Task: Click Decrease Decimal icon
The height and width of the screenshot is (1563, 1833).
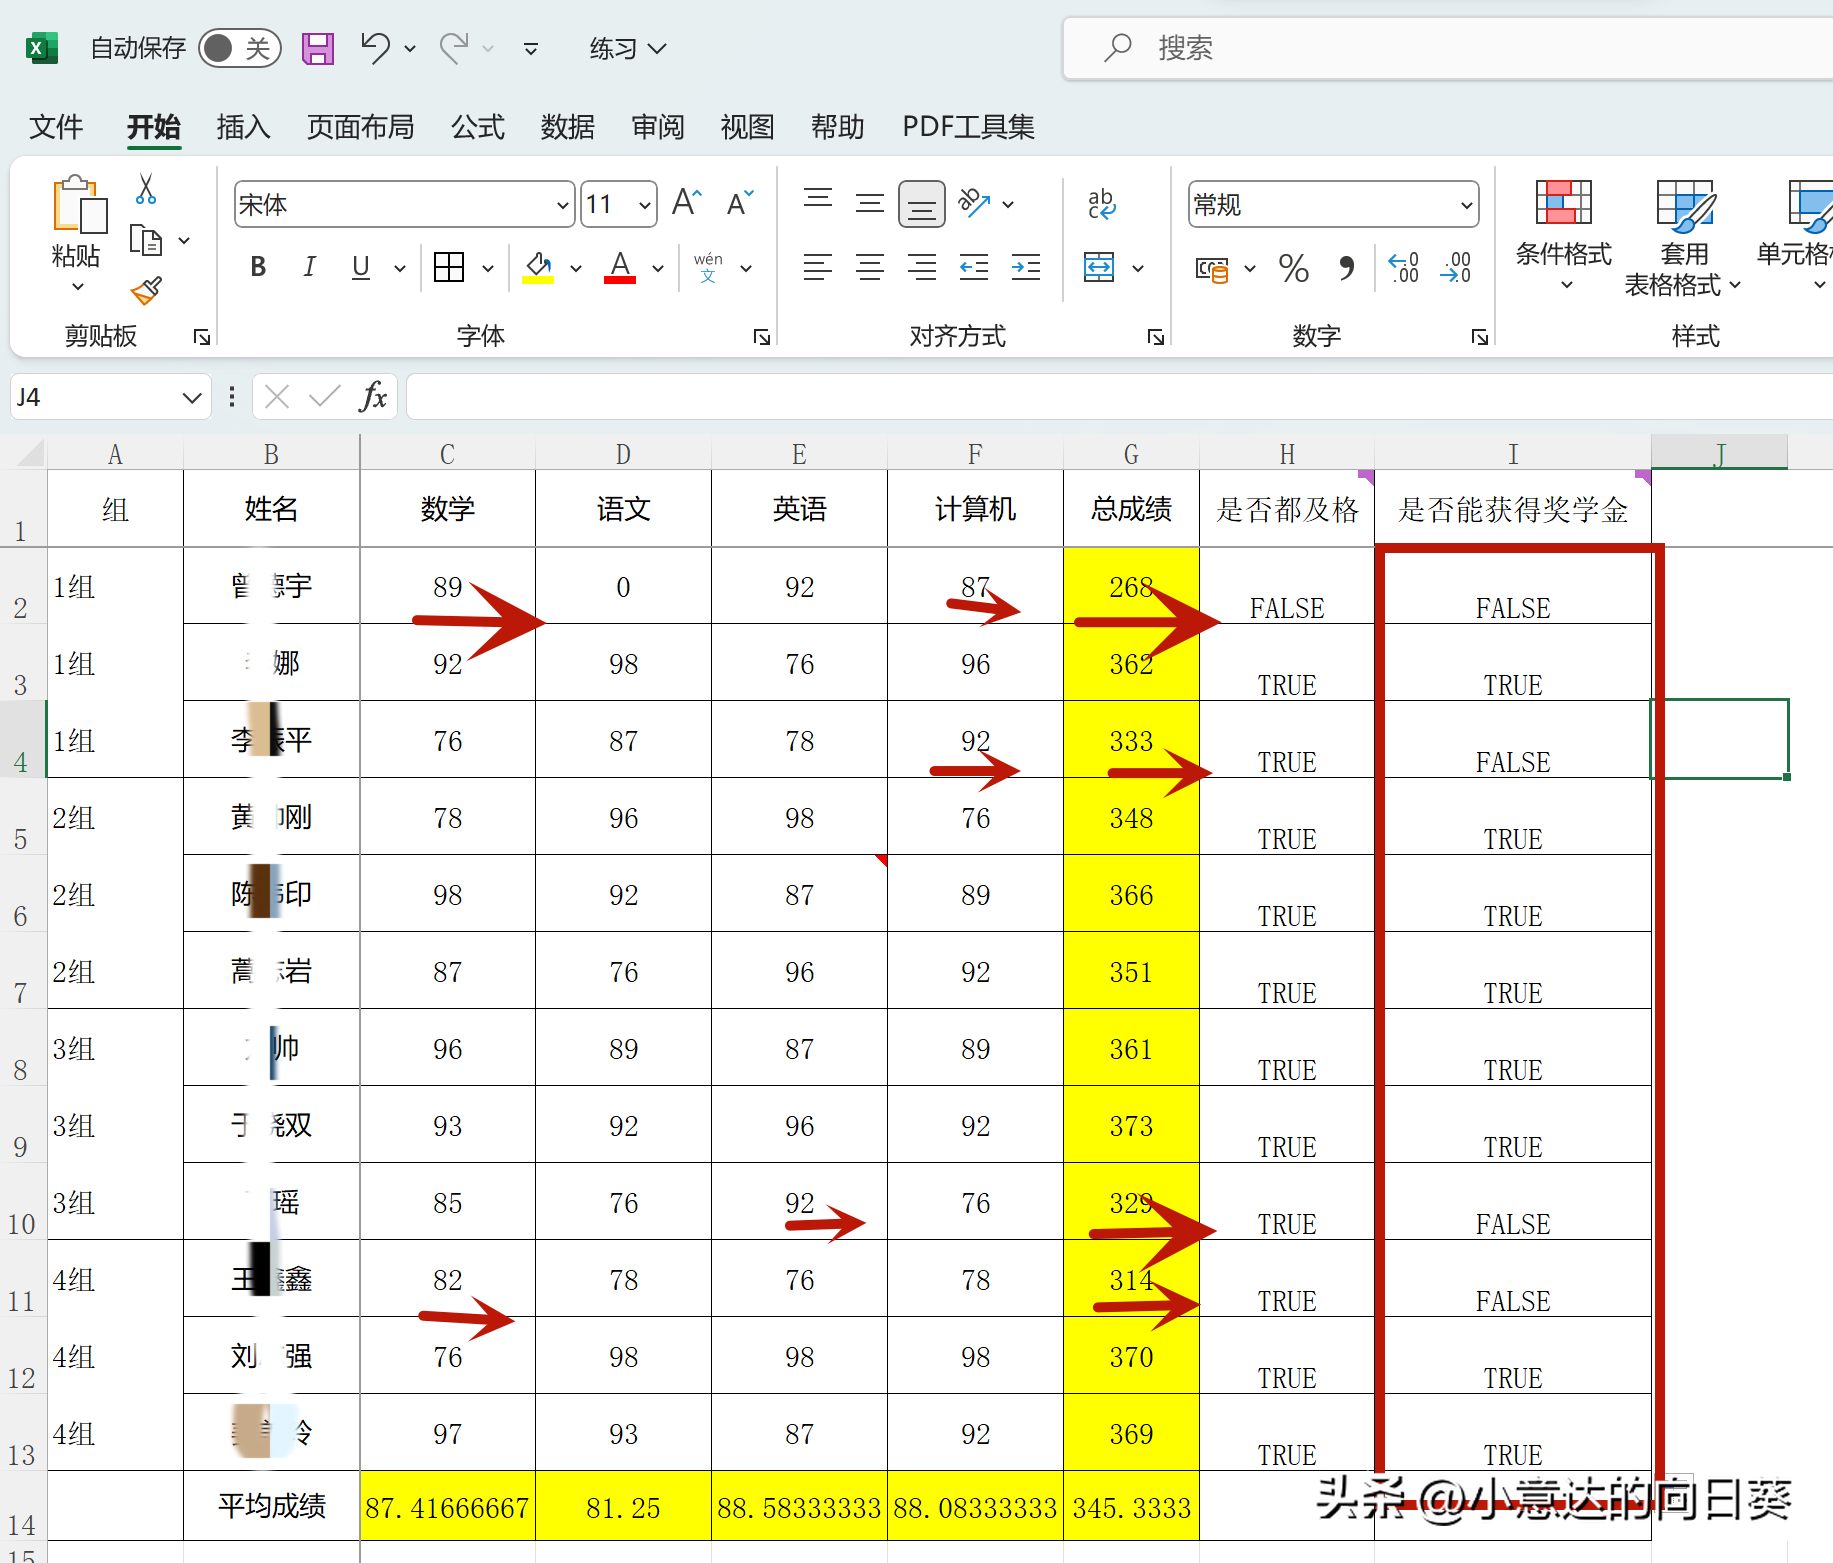Action: pos(1456,268)
